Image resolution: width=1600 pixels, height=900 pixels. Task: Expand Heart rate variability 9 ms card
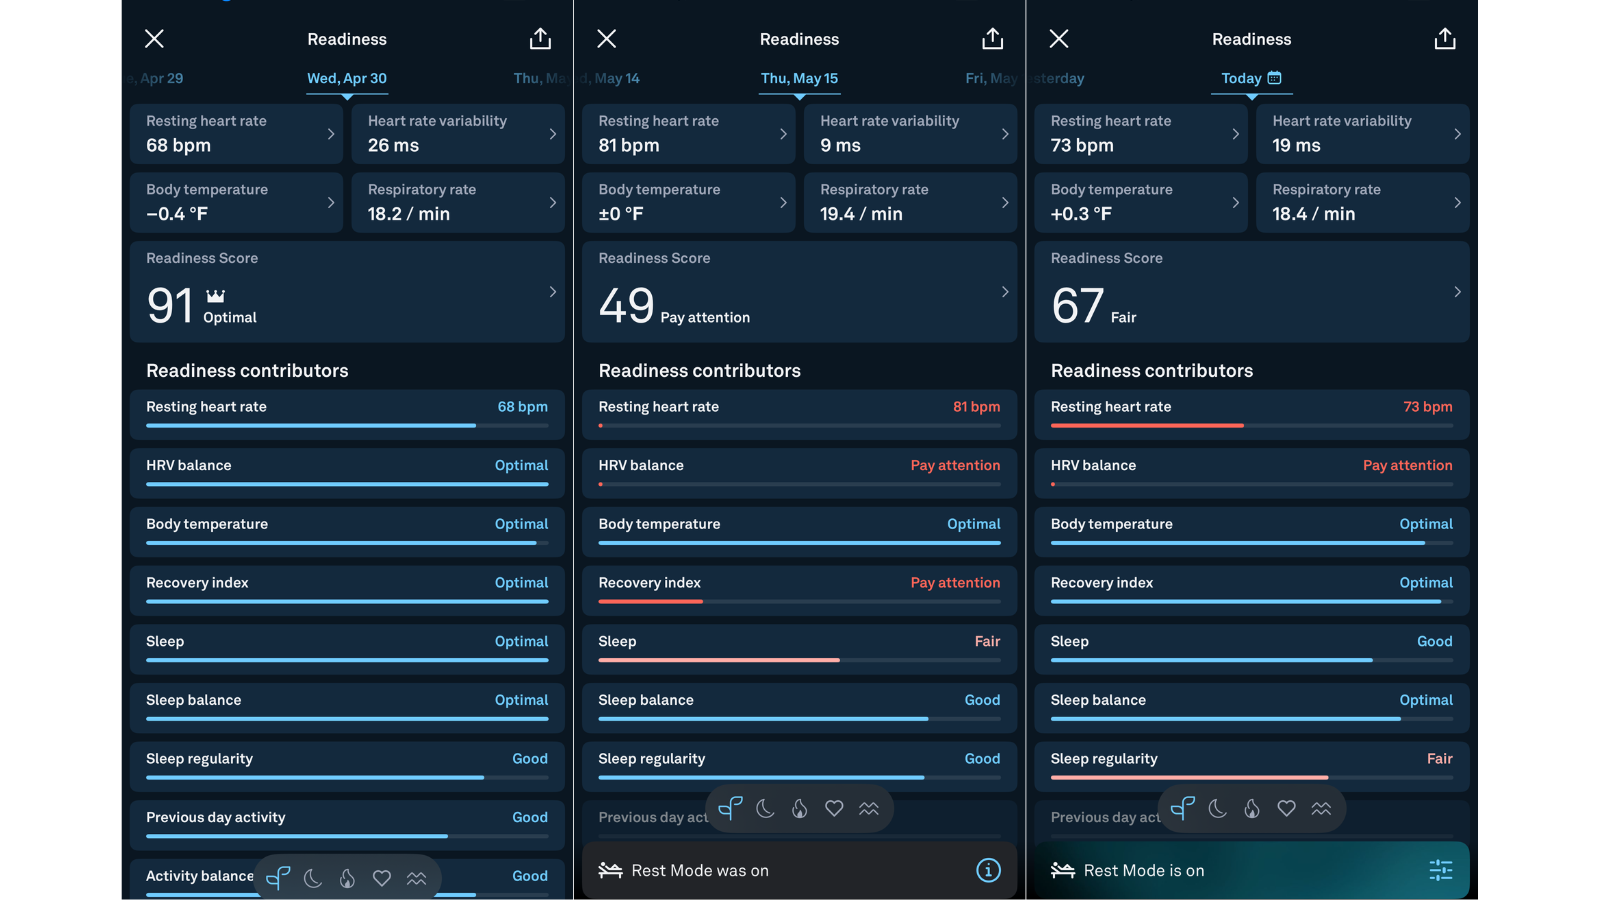point(910,133)
